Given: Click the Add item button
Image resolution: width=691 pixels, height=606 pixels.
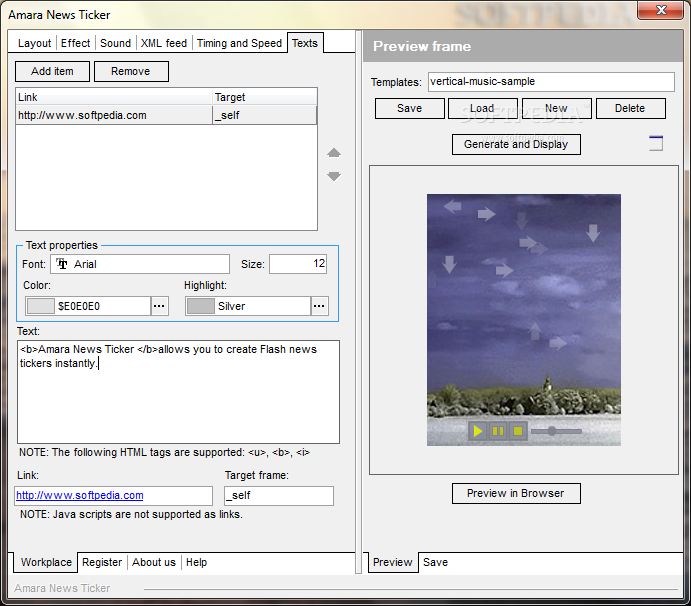Looking at the screenshot, I should pos(52,71).
